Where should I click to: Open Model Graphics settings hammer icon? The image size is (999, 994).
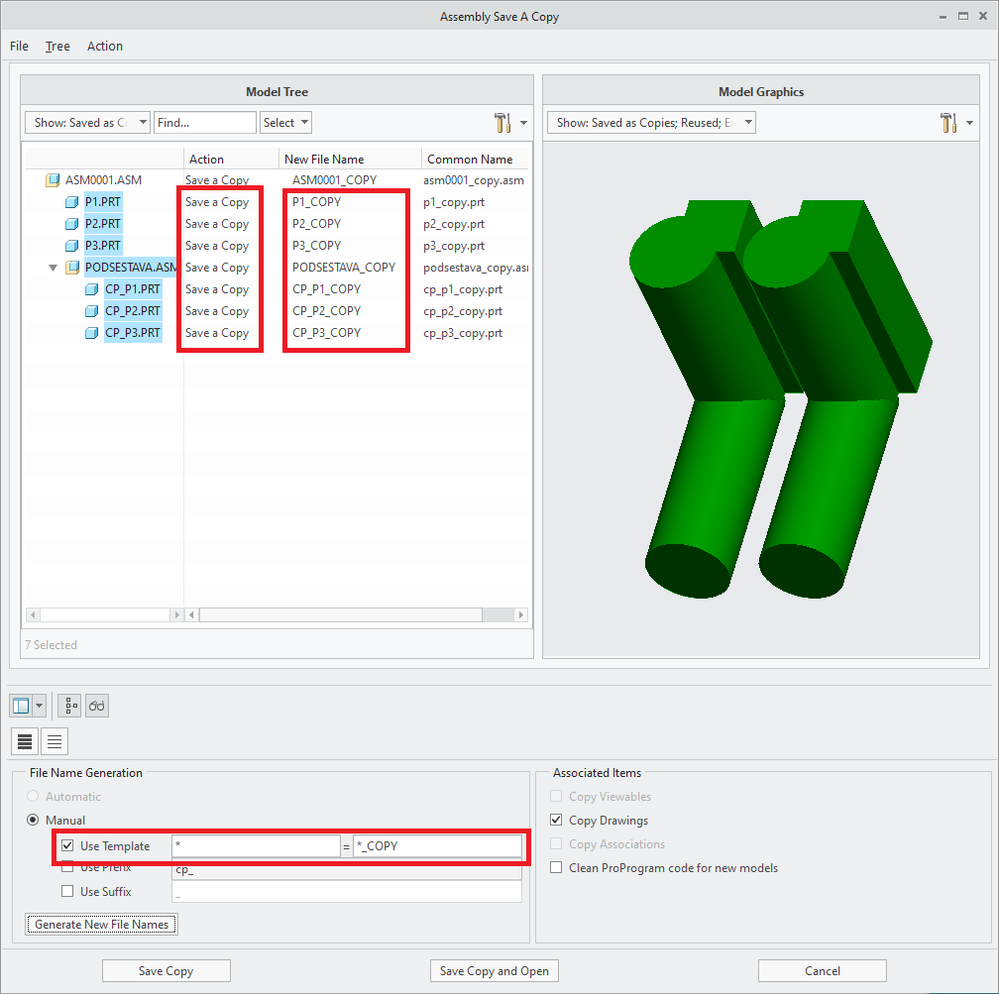tap(948, 123)
